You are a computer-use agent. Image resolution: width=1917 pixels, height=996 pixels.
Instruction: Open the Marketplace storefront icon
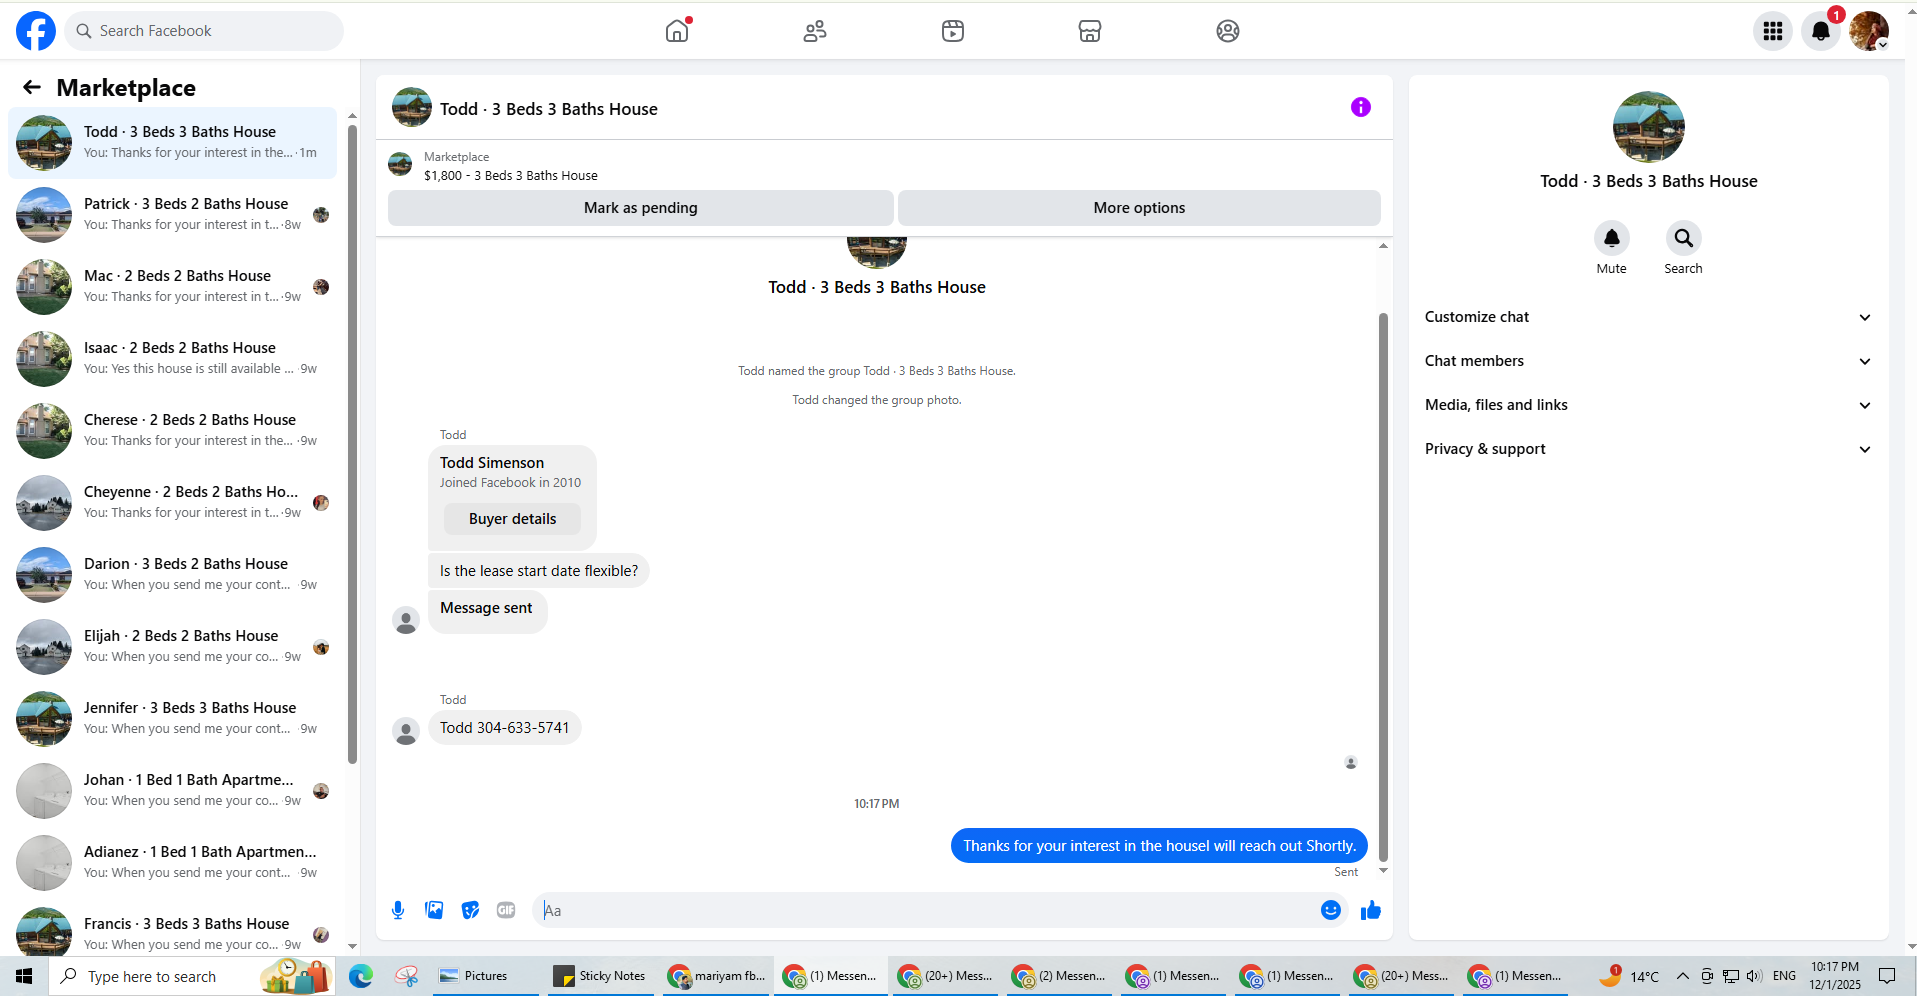point(1090,31)
